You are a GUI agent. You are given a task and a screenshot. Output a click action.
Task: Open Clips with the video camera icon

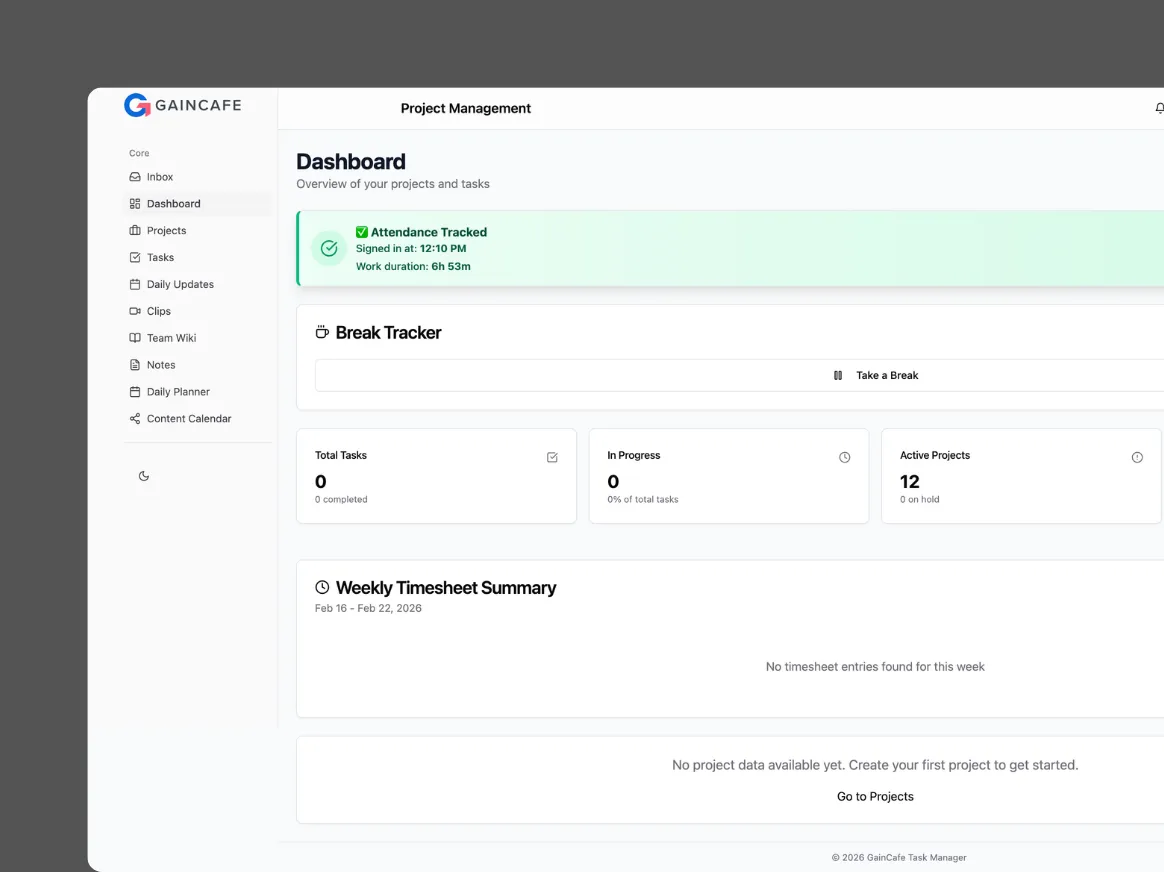tap(134, 311)
